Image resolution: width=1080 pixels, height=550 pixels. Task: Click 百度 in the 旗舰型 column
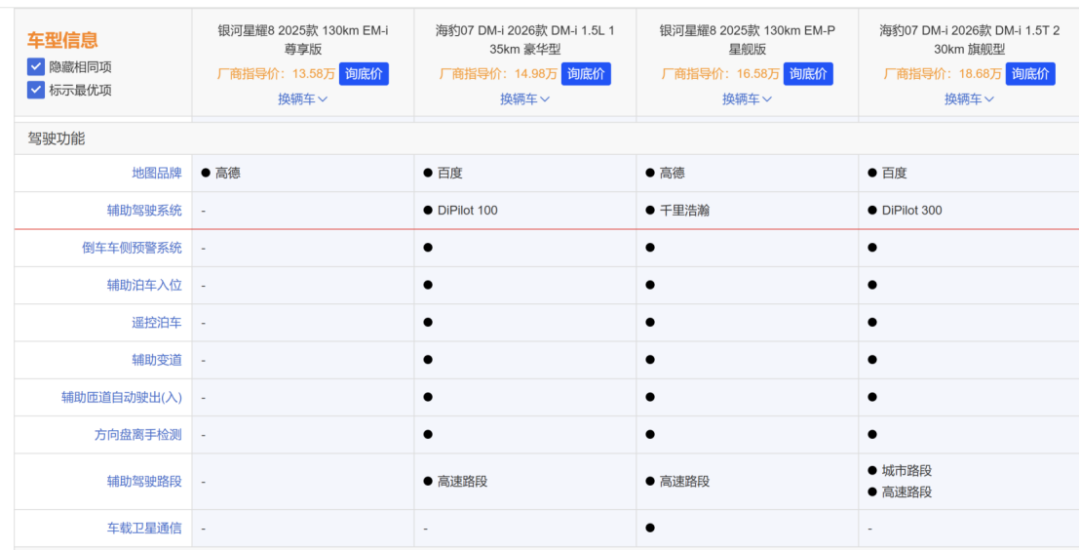894,173
